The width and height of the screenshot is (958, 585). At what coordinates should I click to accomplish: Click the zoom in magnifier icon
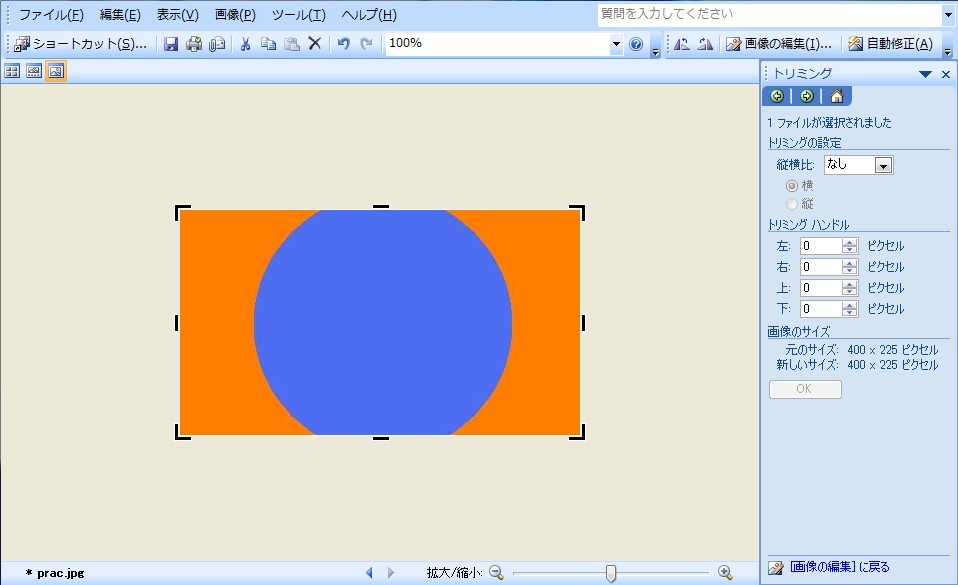(x=725, y=573)
